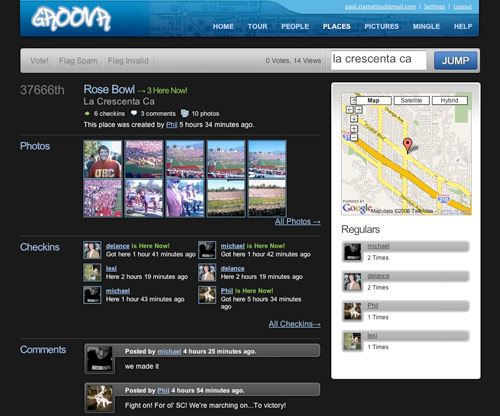Viewport: 500px width, 416px height.
Task: Go to HOME in navigation
Action: point(223,27)
